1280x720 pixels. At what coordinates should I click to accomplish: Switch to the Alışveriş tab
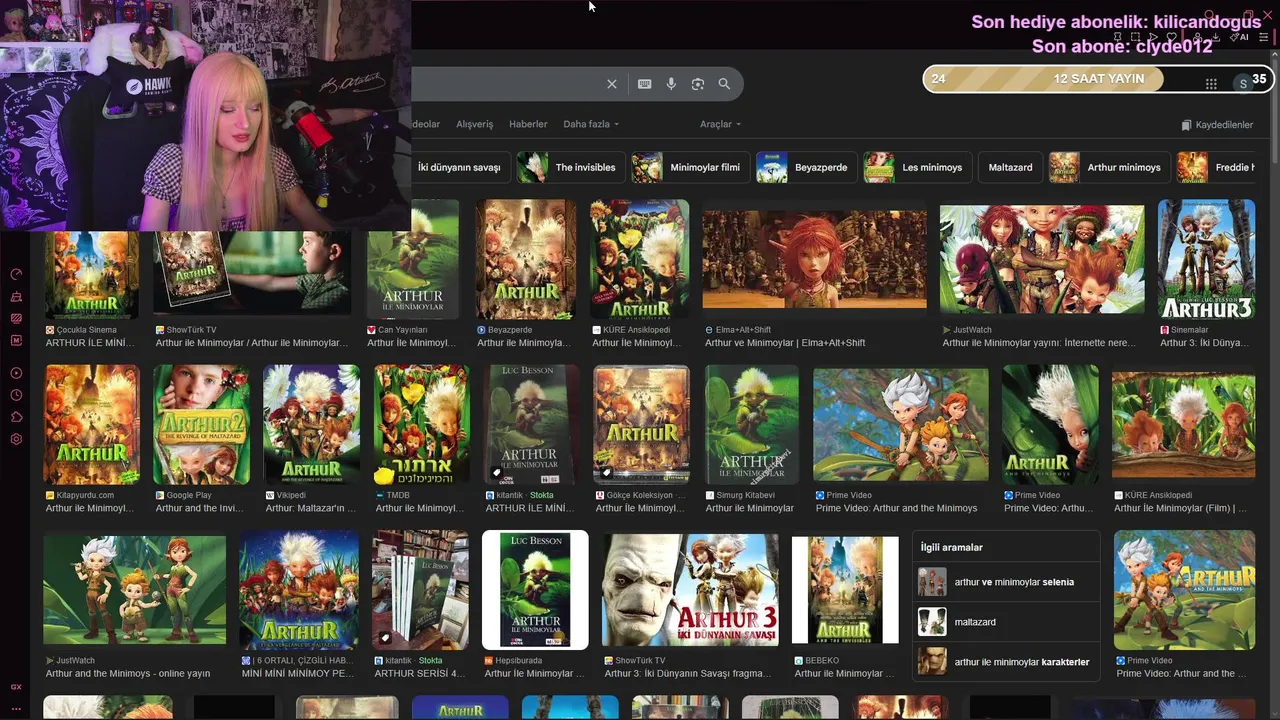[x=475, y=124]
